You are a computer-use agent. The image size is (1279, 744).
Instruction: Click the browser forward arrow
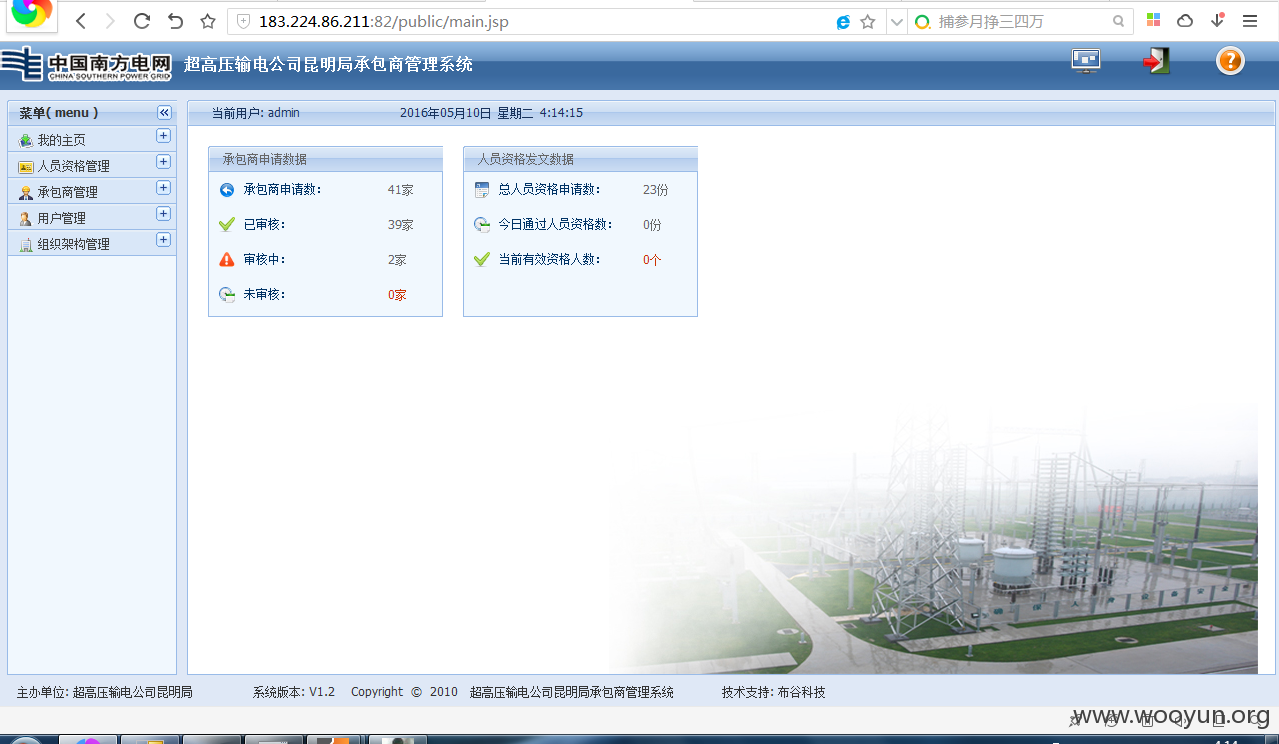tap(110, 21)
